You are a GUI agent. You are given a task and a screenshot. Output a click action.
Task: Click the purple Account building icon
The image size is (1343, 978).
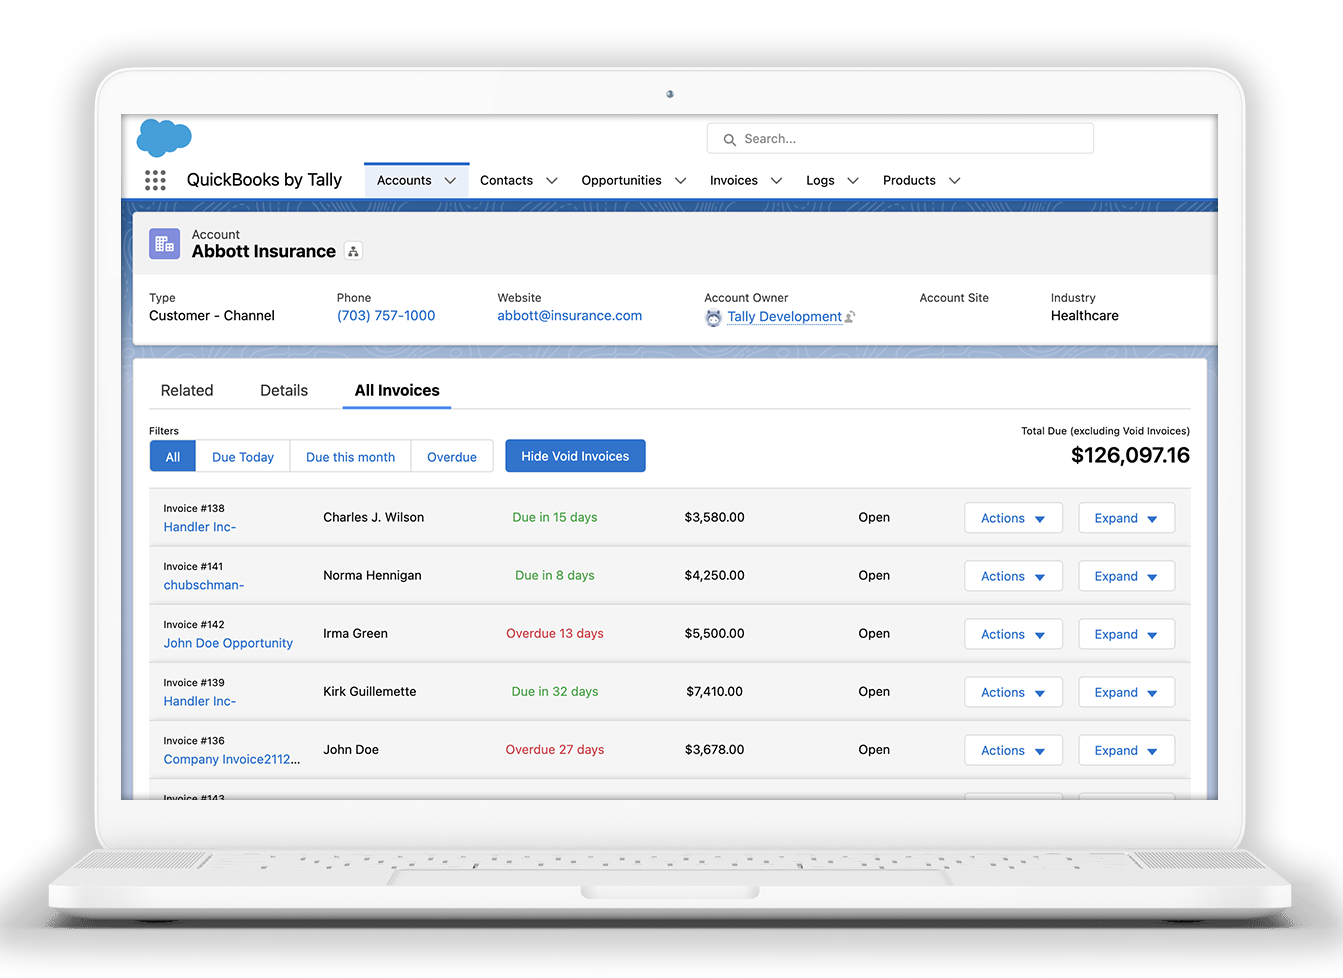coord(164,243)
